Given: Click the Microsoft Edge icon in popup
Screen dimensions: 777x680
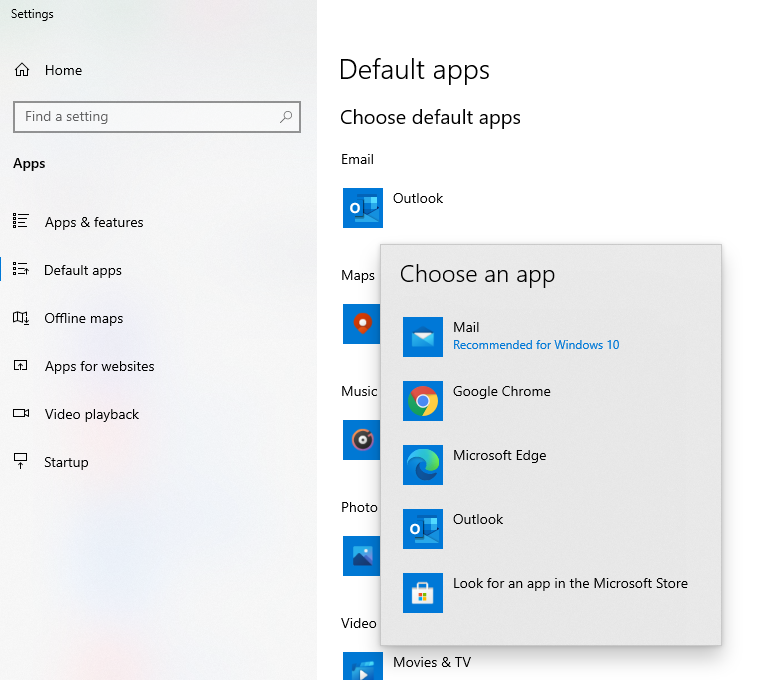Looking at the screenshot, I should 423,465.
